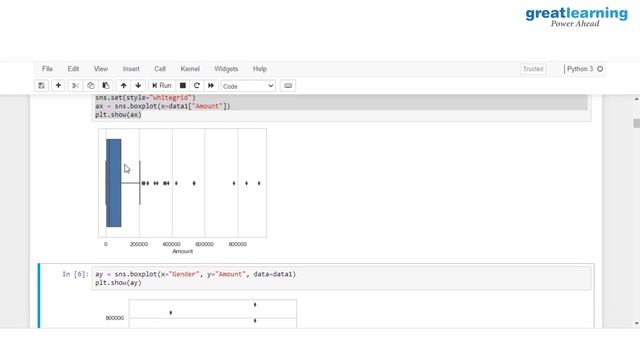Click into the In [6] code cell

coord(342,278)
